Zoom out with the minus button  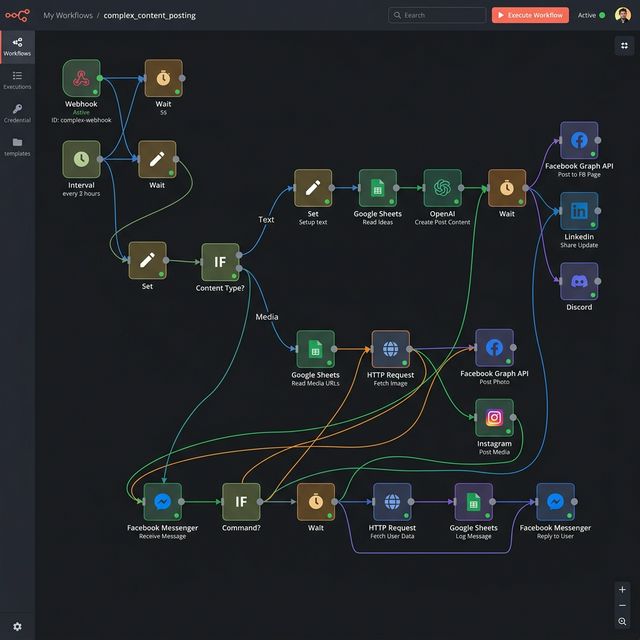[622, 605]
